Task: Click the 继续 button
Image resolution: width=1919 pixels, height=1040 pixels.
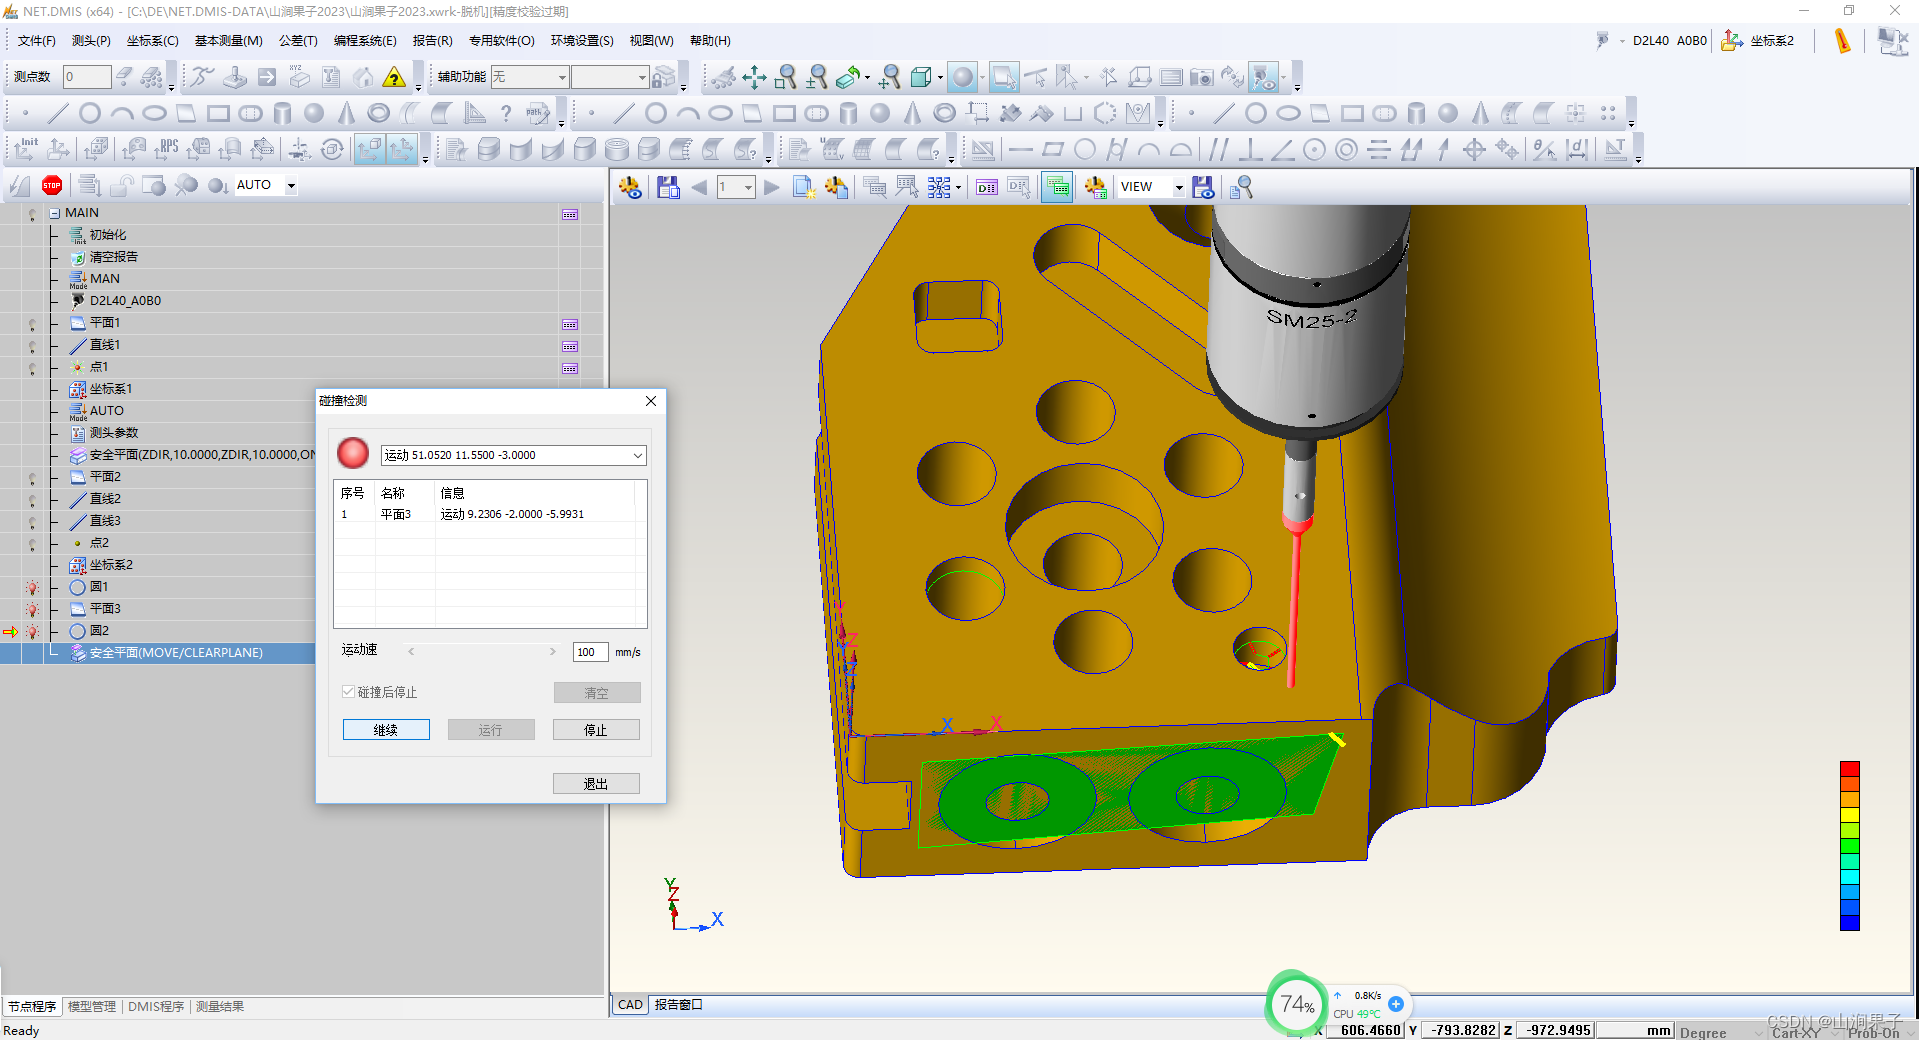Action: pyautogui.click(x=386, y=730)
